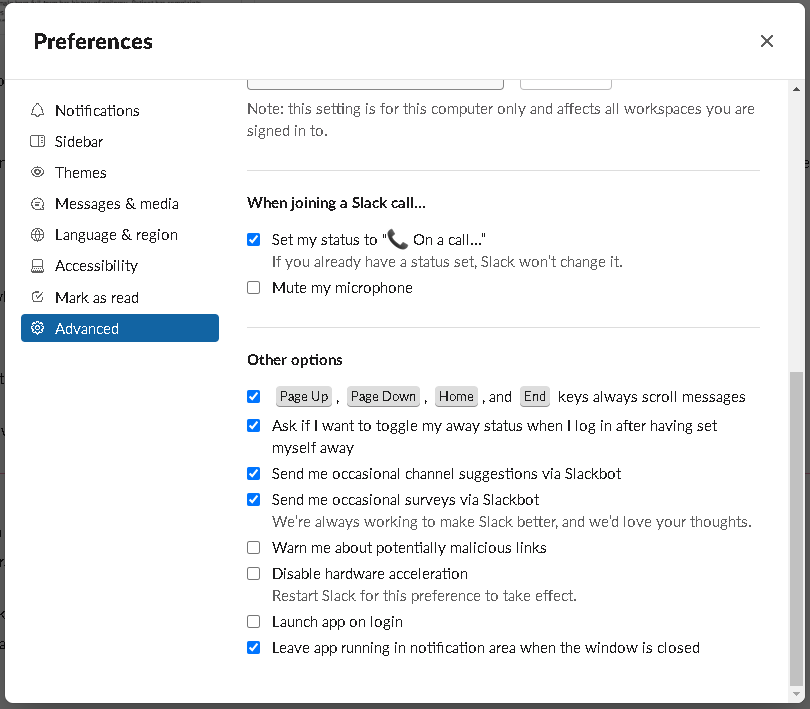Disable channel suggestions via Slackbot
Image resolution: width=810 pixels, height=709 pixels.
click(254, 473)
